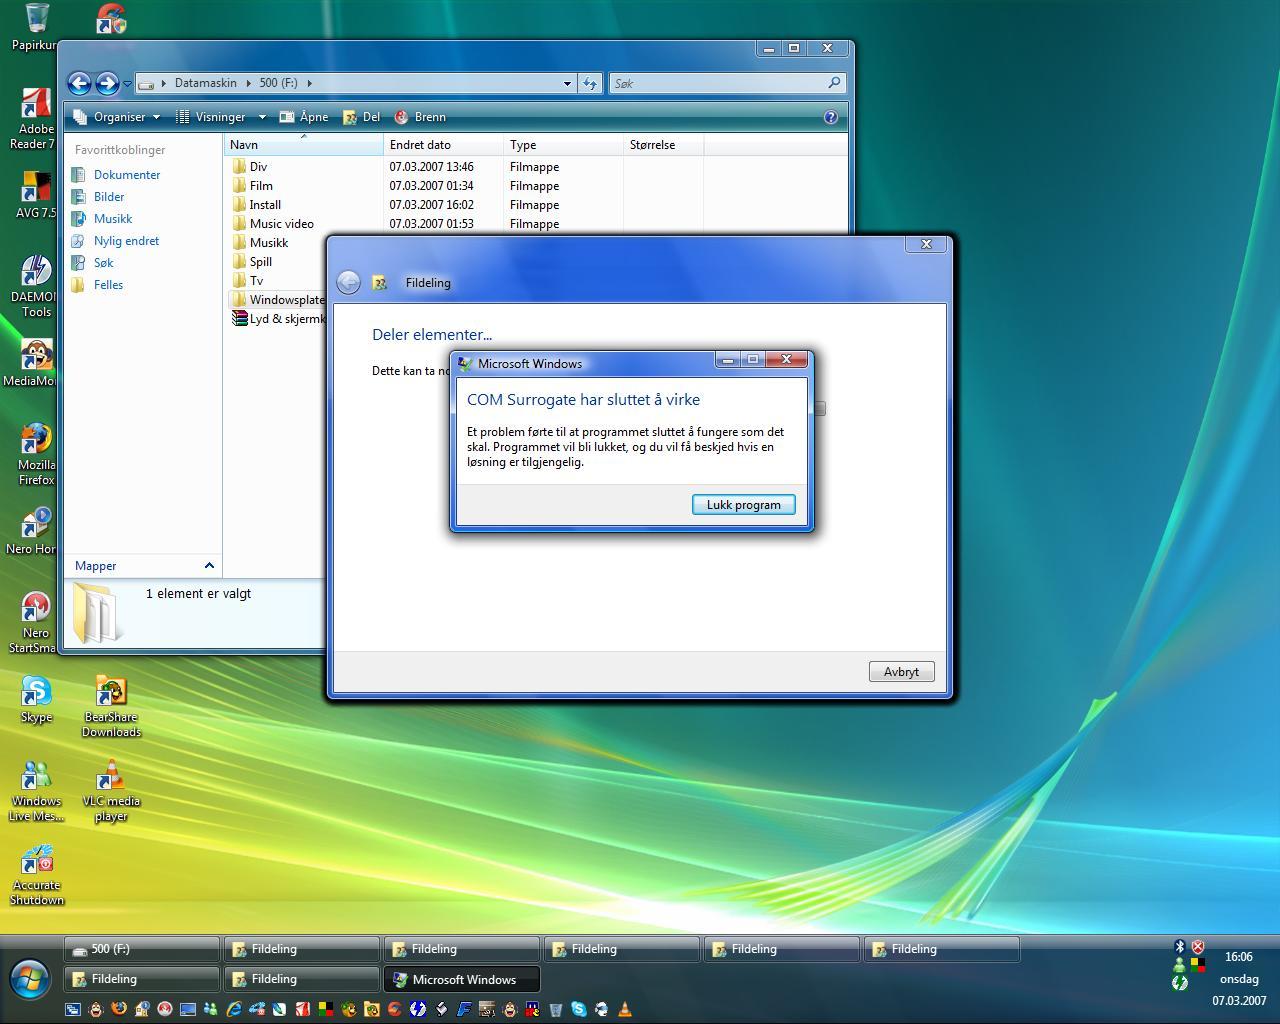This screenshot has width=1280, height=1024.
Task: Click the Brenn burn toolbar item
Action: [420, 117]
